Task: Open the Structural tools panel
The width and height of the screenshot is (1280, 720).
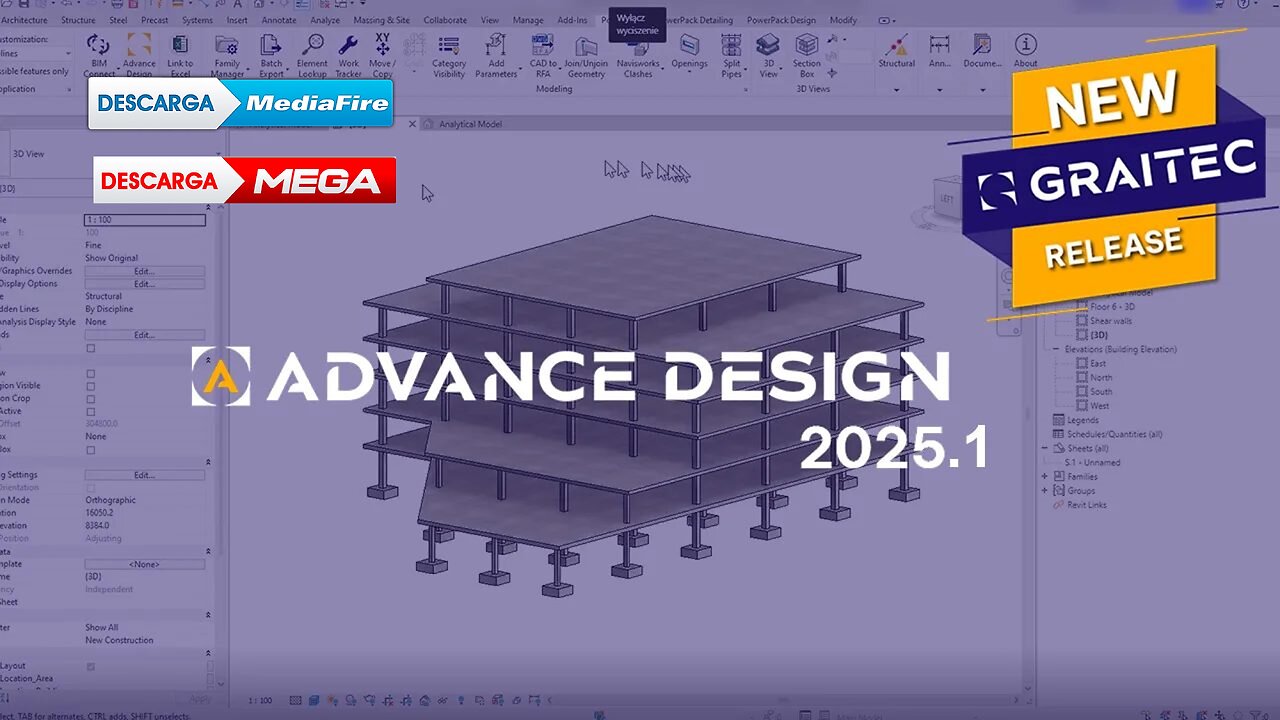Action: pos(896,52)
